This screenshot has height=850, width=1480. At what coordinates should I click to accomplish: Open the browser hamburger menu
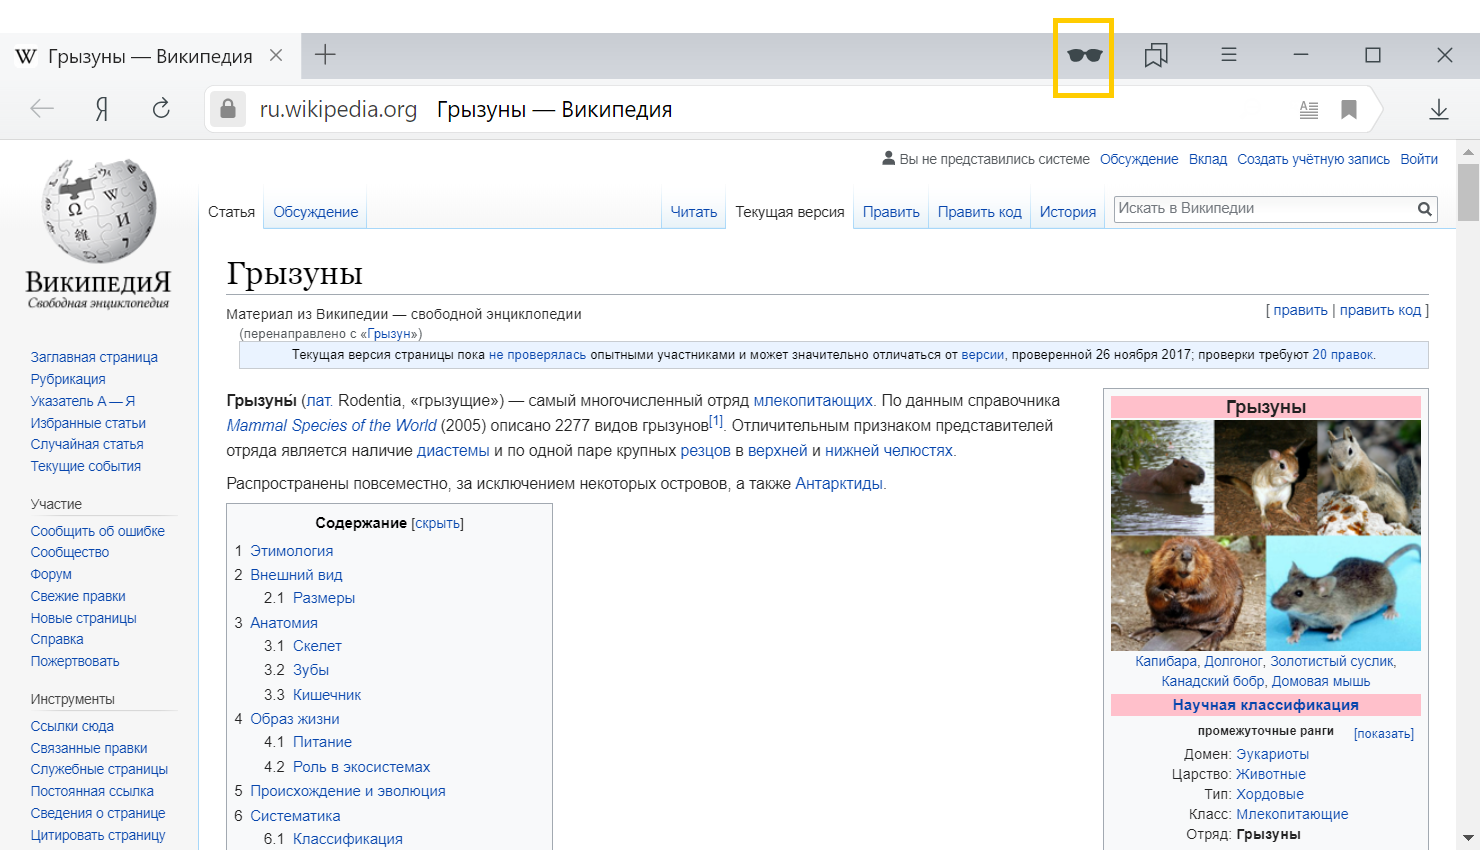[x=1229, y=55]
